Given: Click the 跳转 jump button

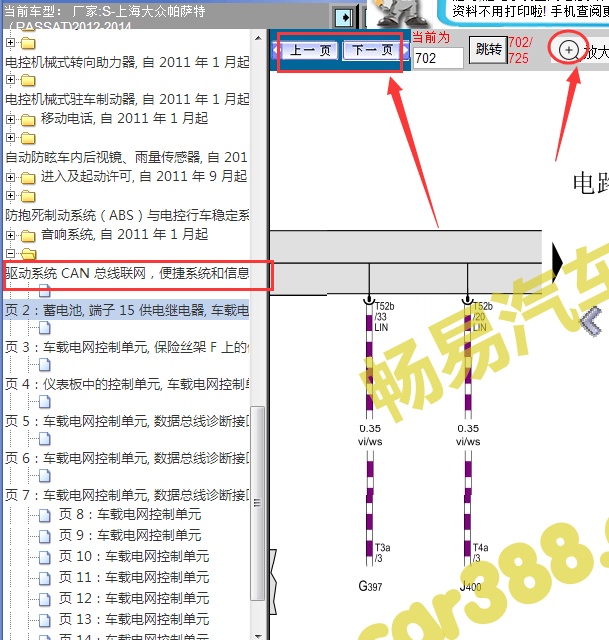Looking at the screenshot, I should coord(488,50).
